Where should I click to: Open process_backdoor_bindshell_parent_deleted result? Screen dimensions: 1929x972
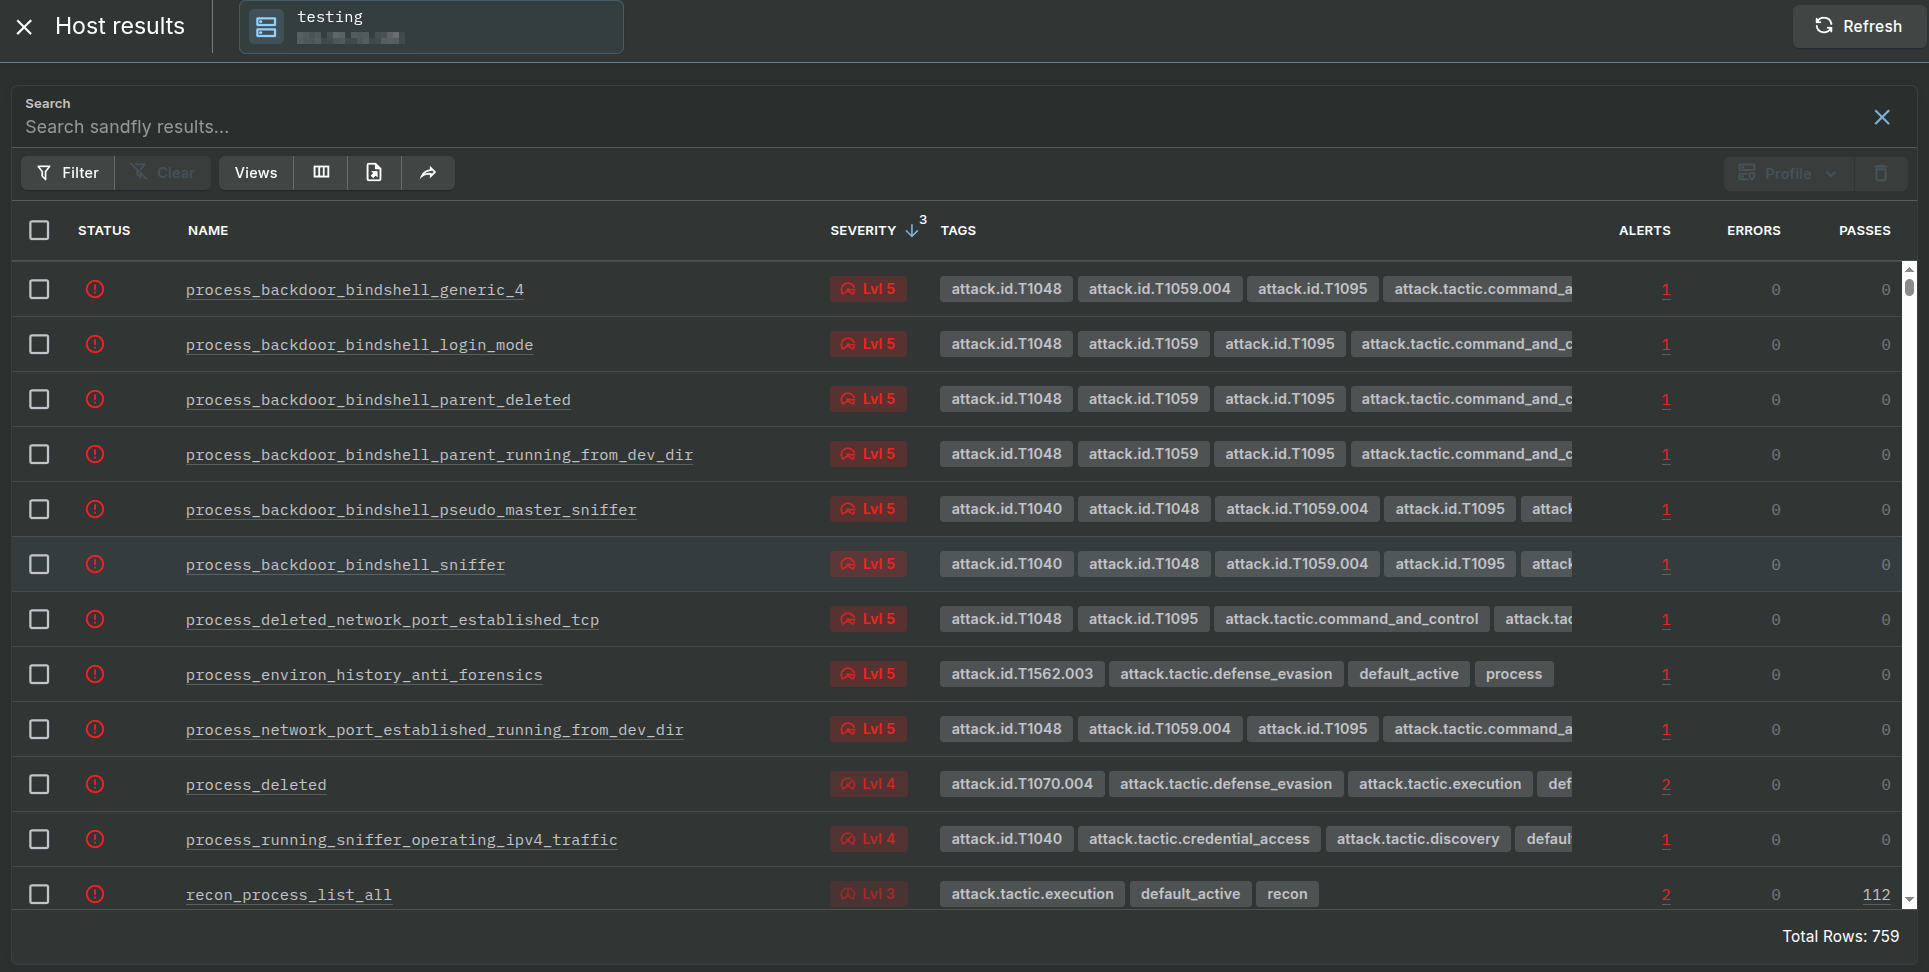[x=378, y=400]
